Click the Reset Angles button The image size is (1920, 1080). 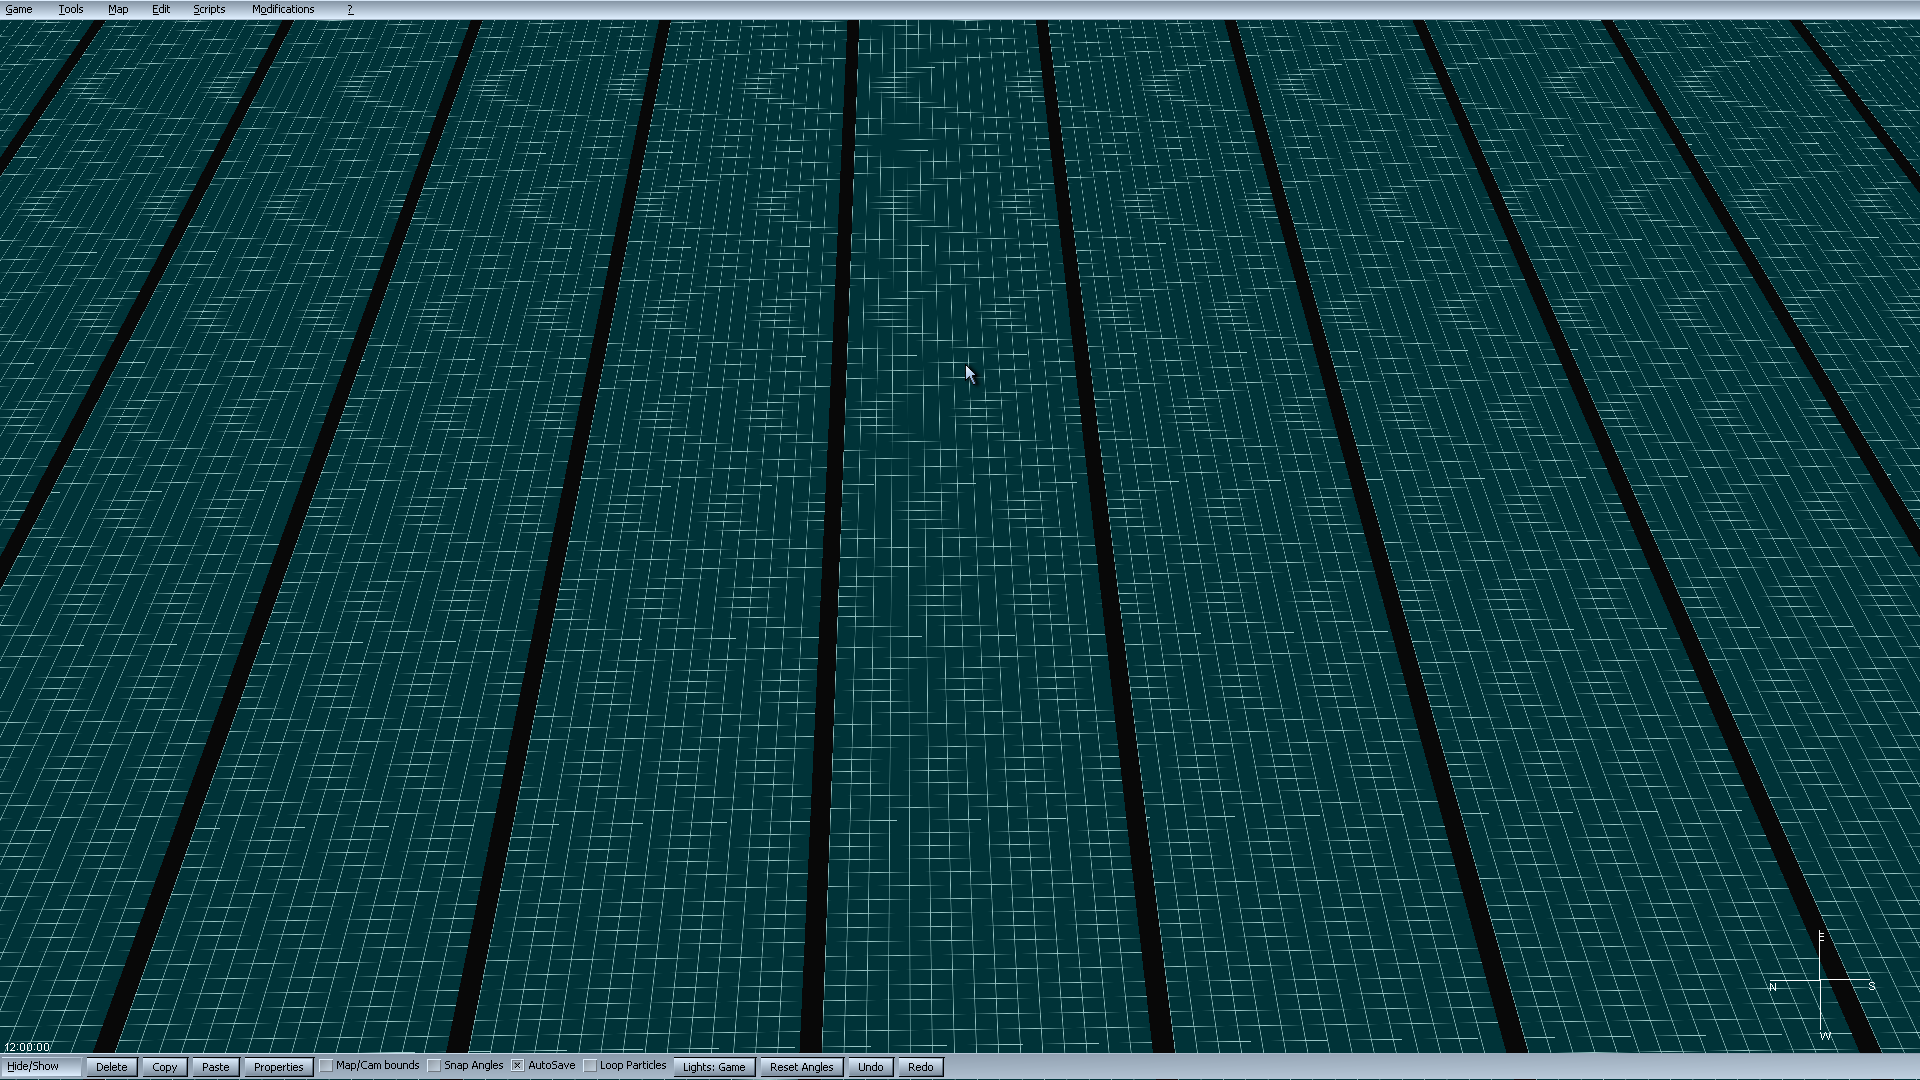click(x=801, y=1067)
